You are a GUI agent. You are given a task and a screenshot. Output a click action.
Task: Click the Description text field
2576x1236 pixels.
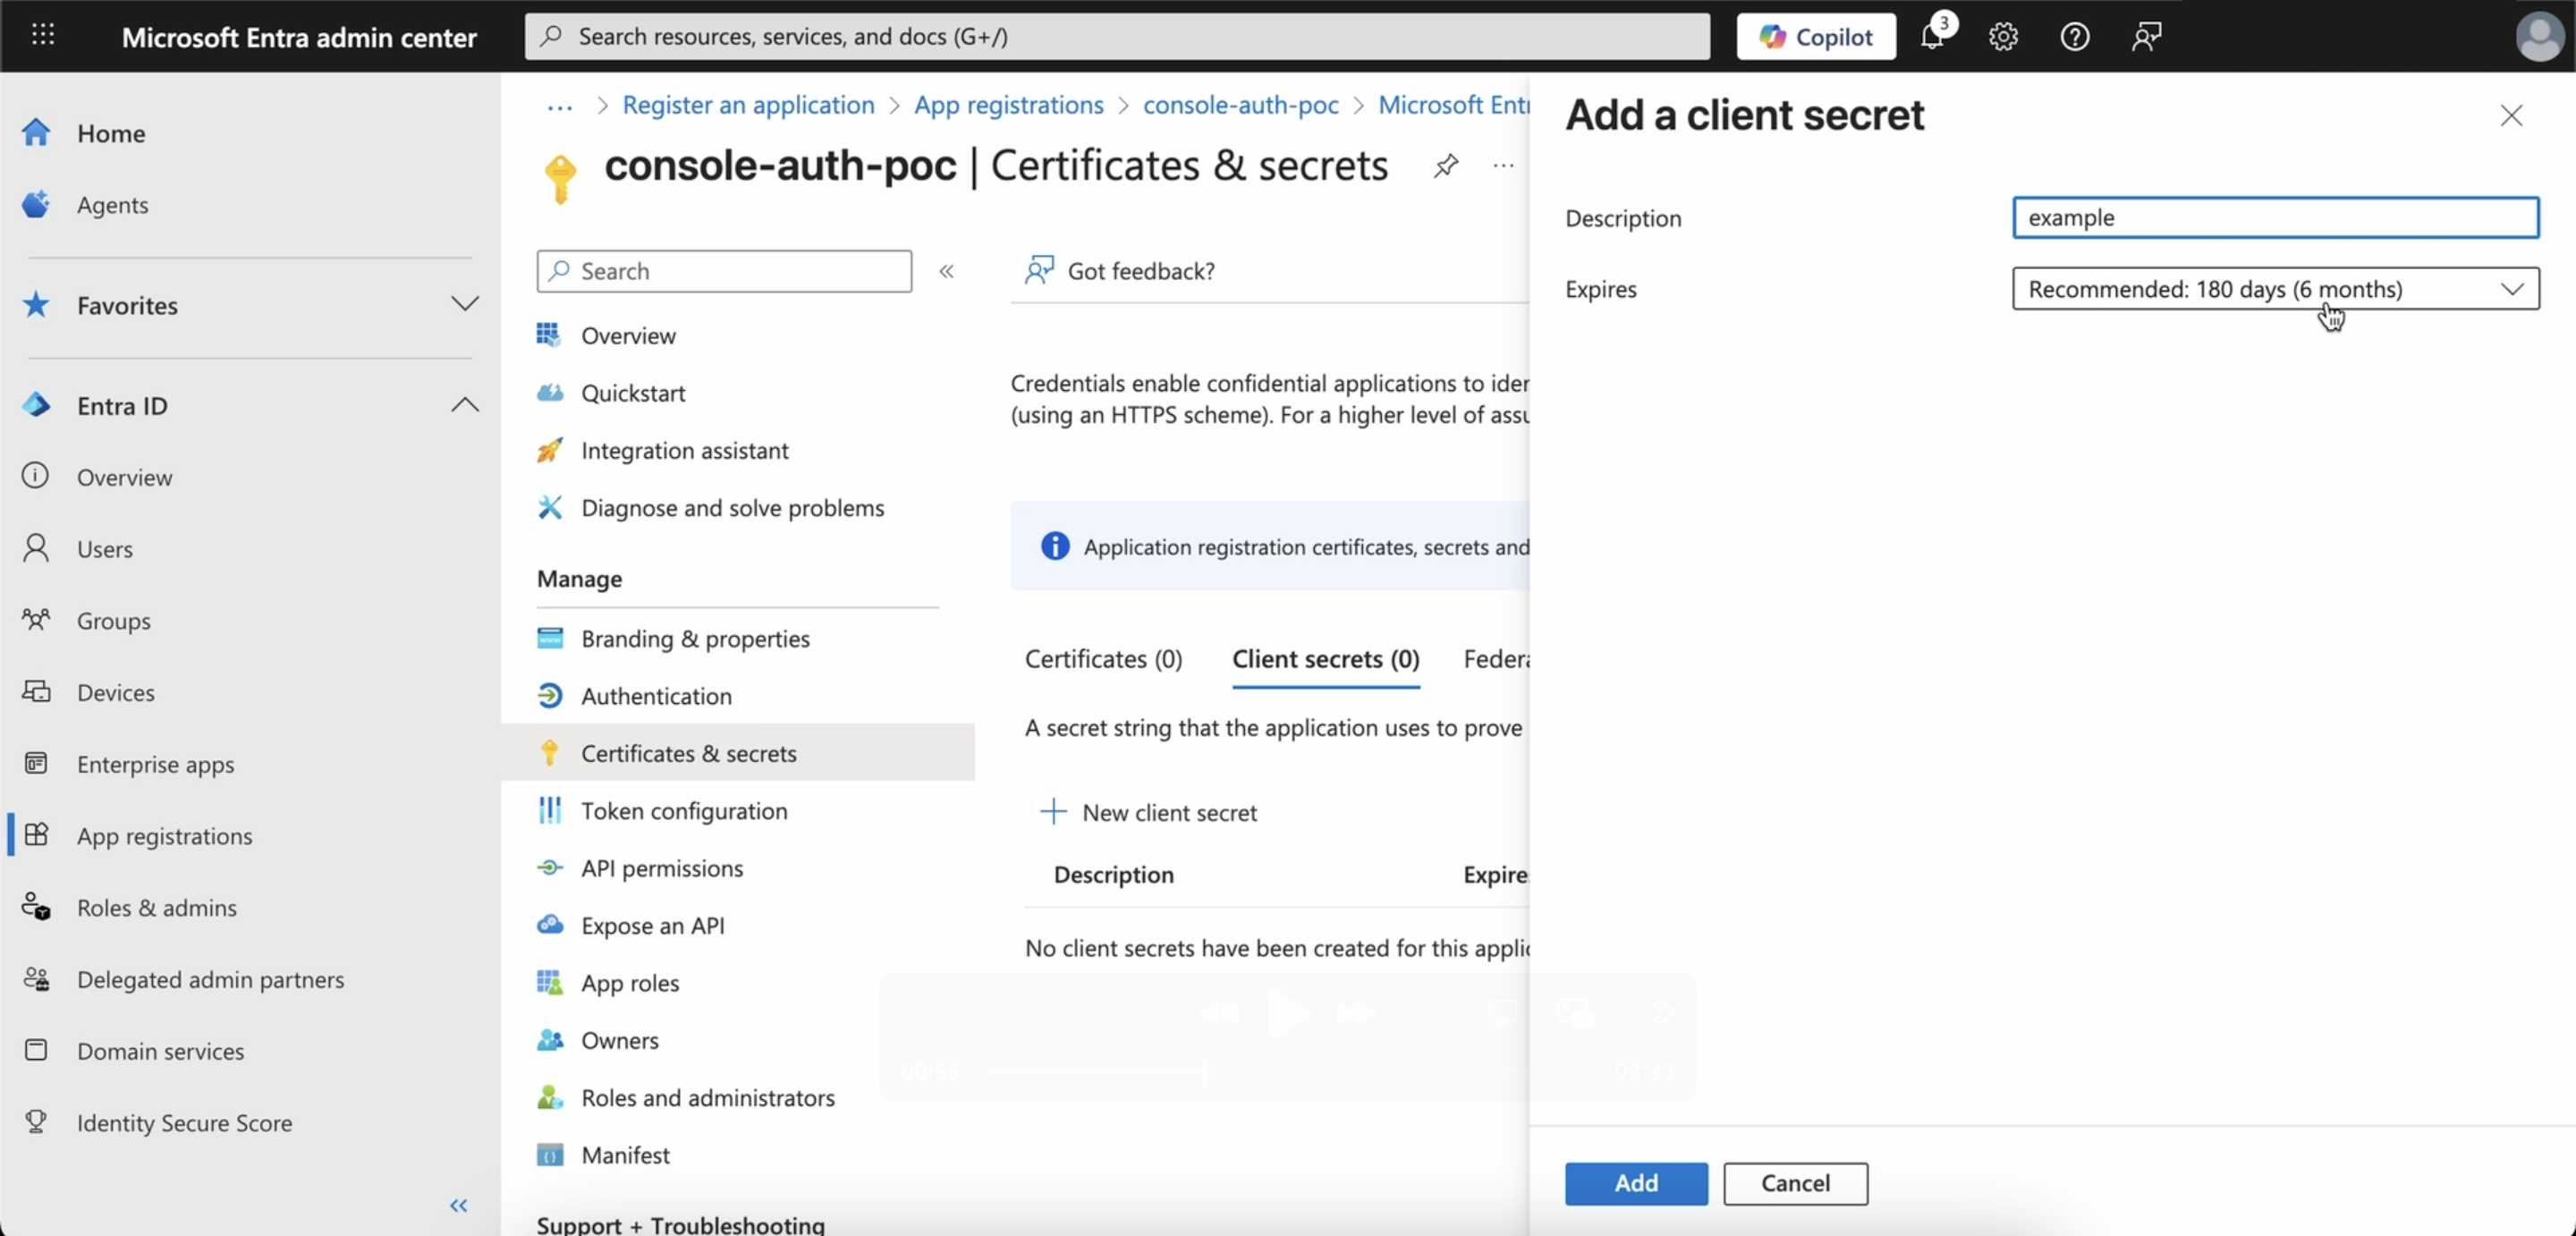tap(2275, 218)
